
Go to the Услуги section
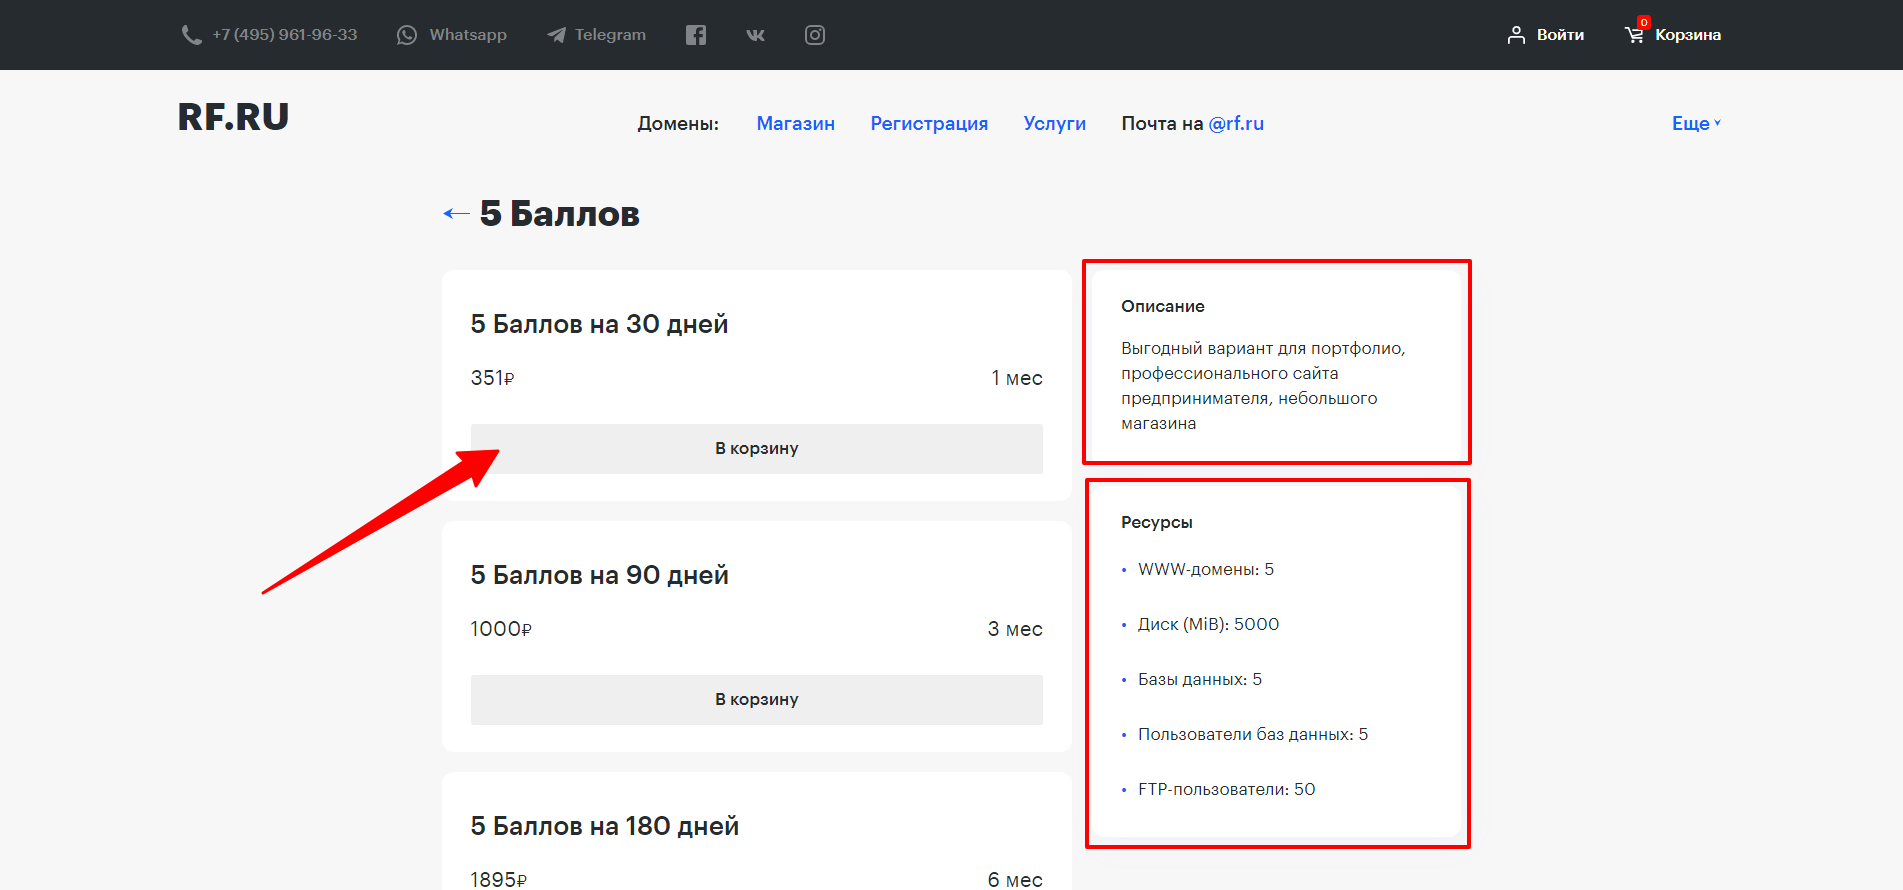[1054, 123]
